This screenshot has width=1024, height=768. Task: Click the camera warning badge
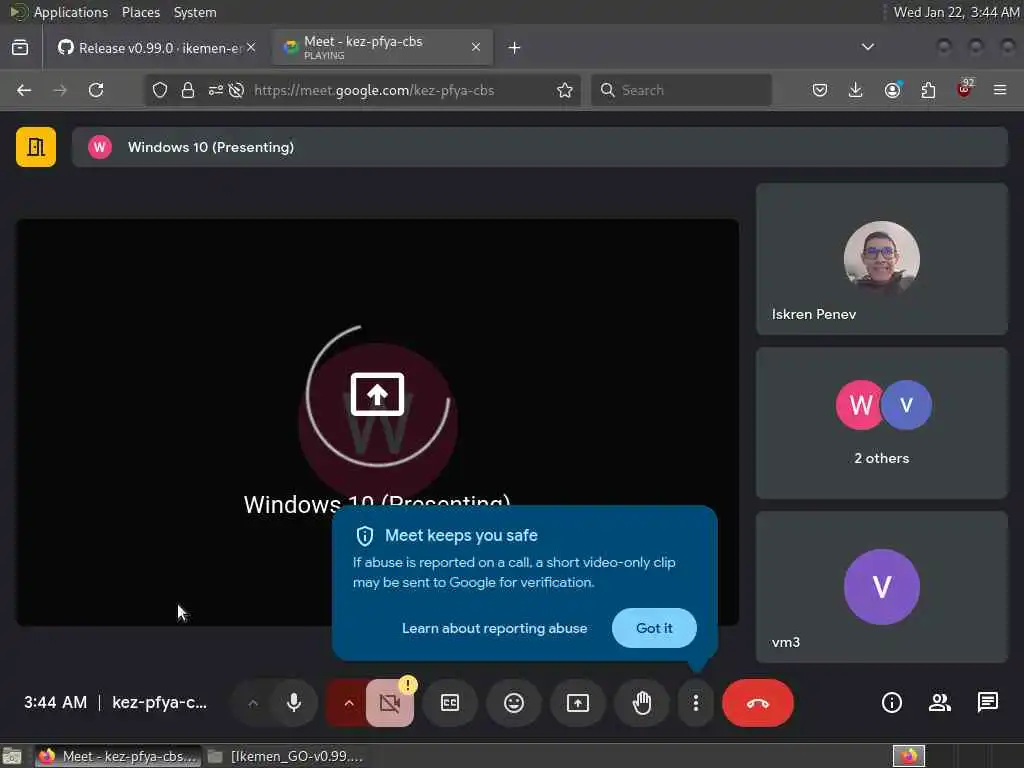(408, 684)
